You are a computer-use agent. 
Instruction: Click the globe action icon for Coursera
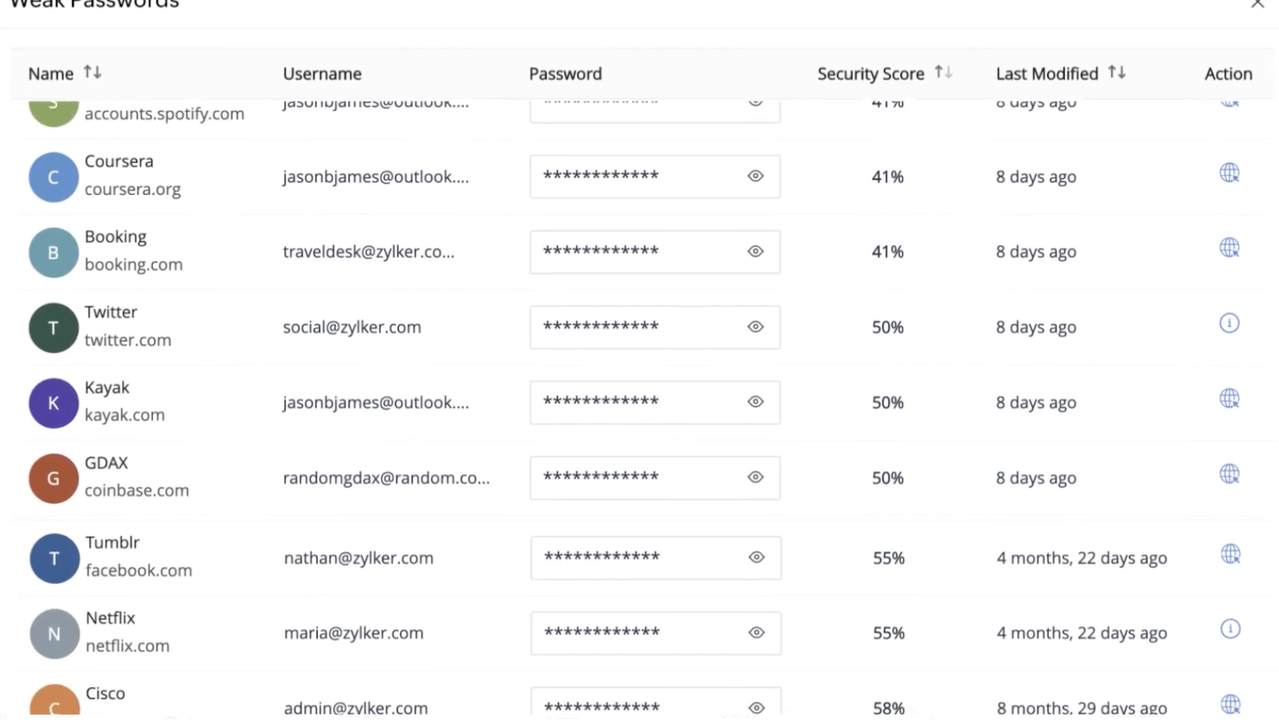(x=1229, y=173)
